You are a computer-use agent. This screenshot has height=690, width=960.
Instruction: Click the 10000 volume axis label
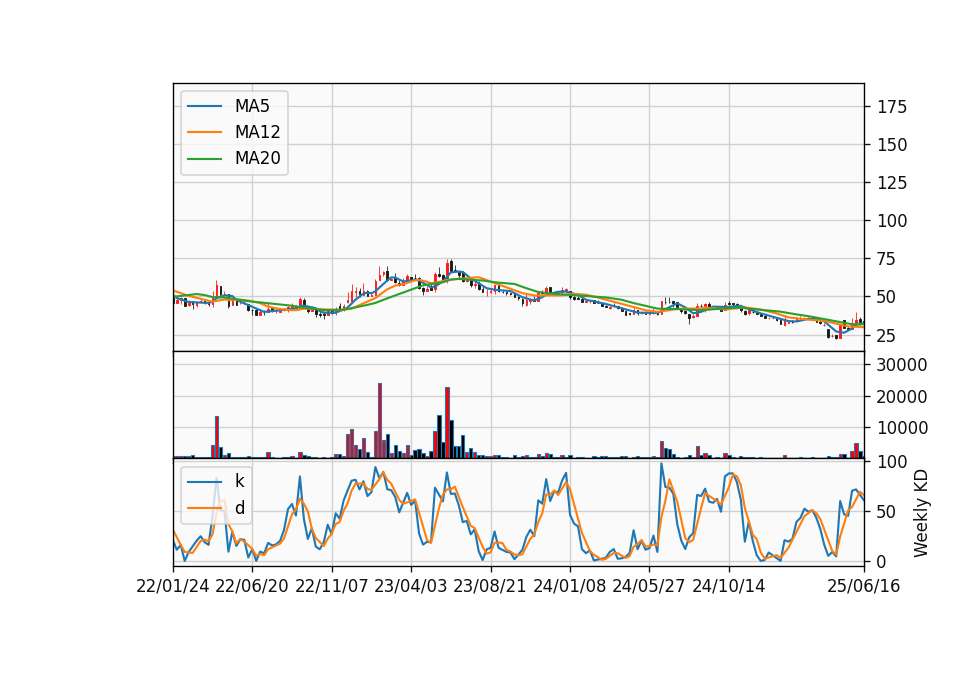pos(902,428)
